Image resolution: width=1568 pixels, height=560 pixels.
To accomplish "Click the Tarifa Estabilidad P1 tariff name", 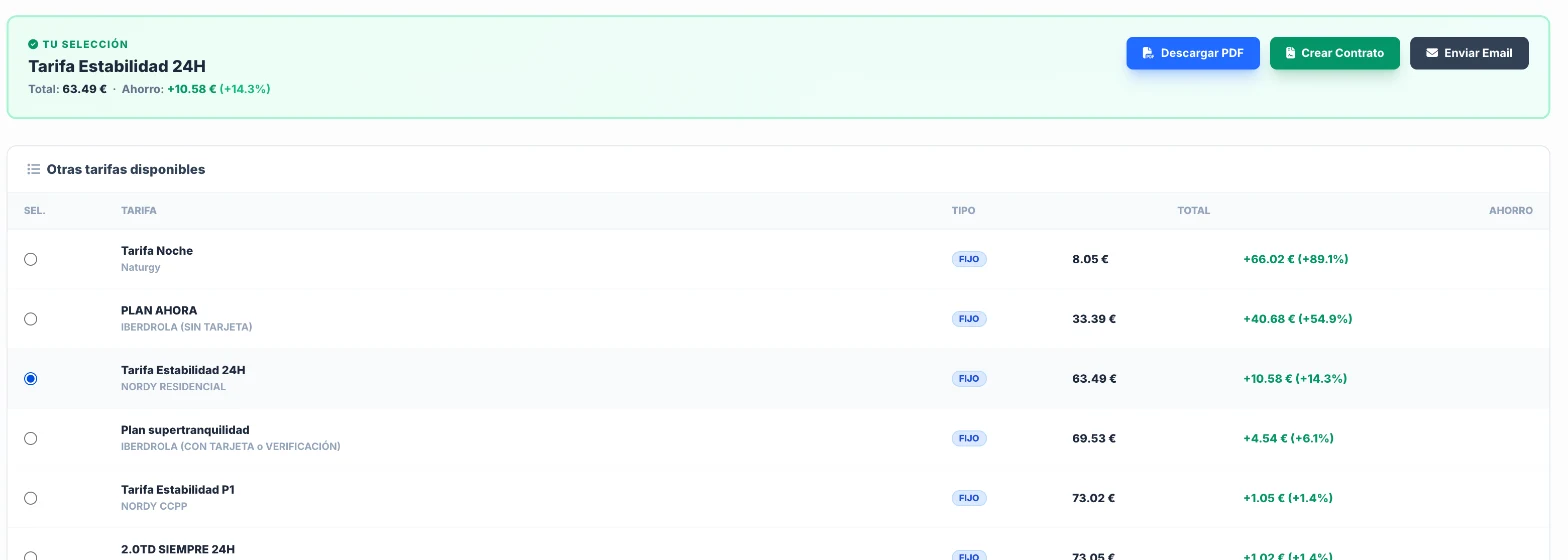I will coord(178,490).
